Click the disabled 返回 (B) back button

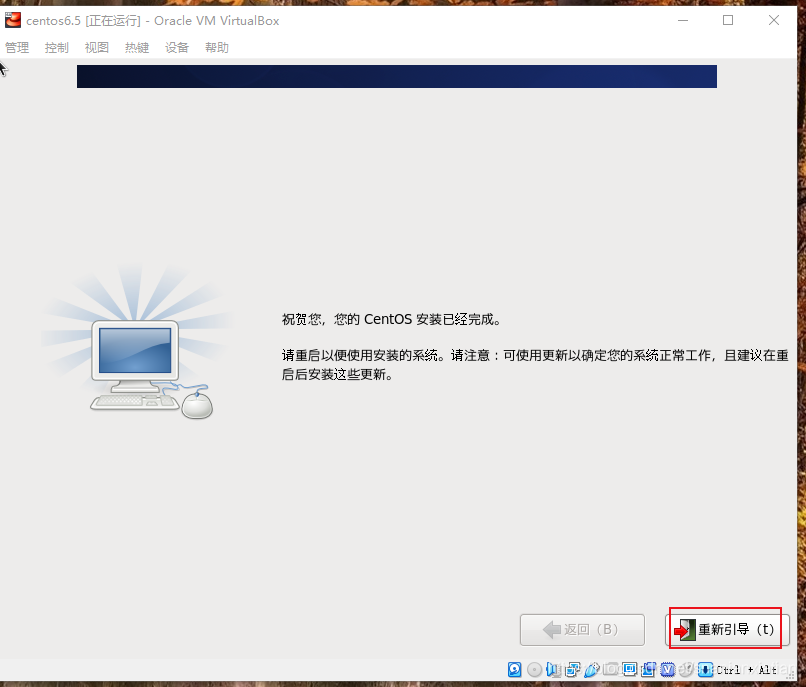(x=582, y=629)
